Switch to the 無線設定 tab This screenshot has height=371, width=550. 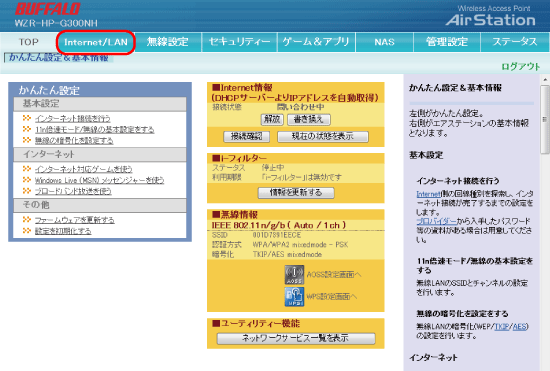click(x=168, y=42)
